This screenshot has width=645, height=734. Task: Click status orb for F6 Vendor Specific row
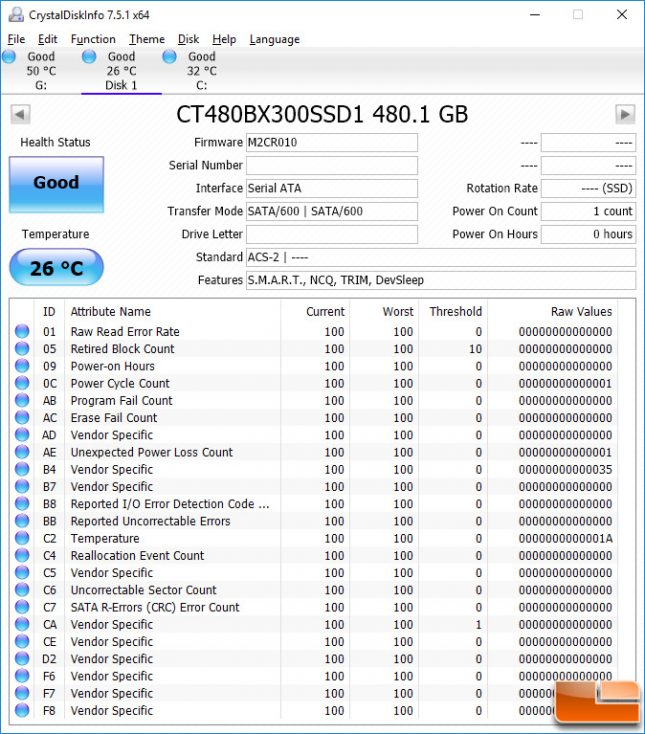[22, 676]
